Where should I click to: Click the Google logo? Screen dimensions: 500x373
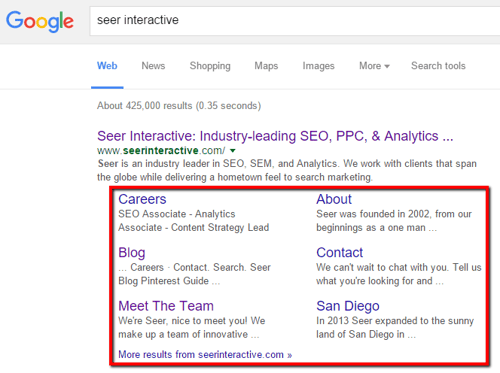pos(40,21)
